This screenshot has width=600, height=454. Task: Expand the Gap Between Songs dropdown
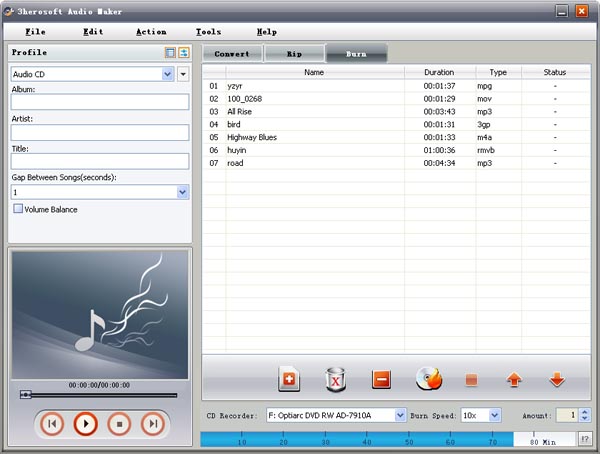click(183, 192)
